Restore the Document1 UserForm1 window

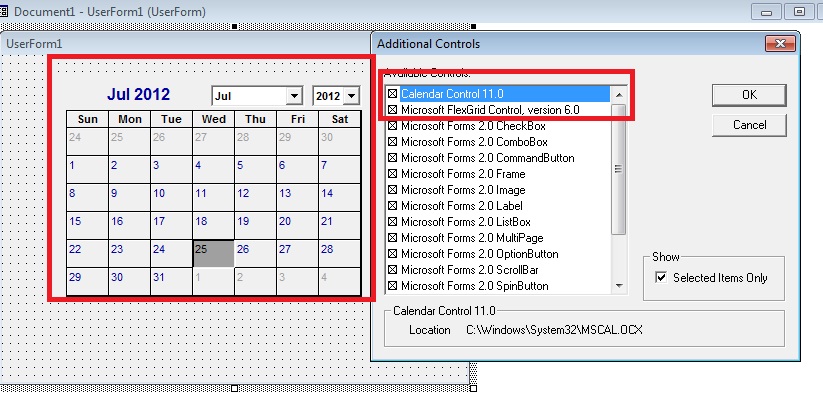click(799, 12)
